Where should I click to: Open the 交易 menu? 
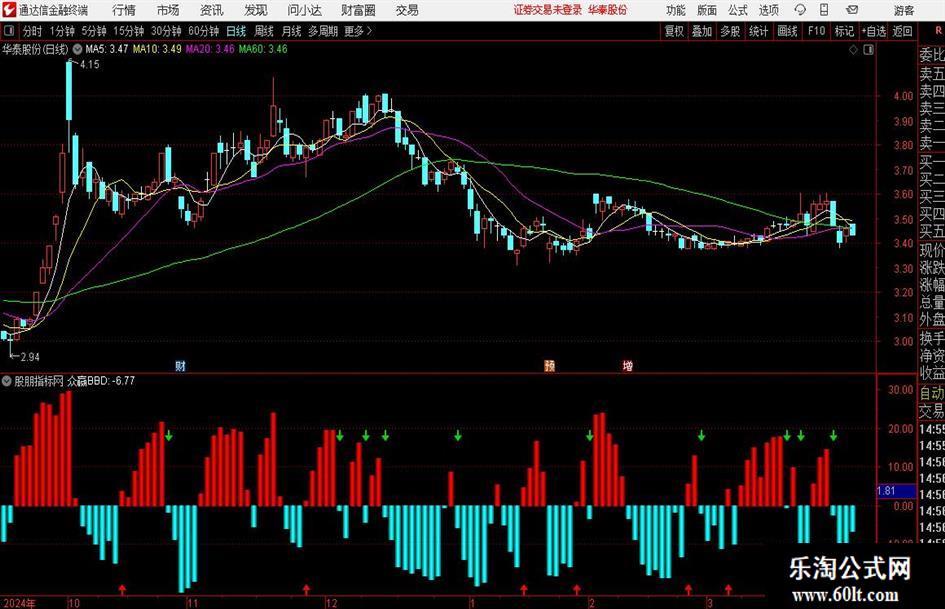(x=407, y=10)
